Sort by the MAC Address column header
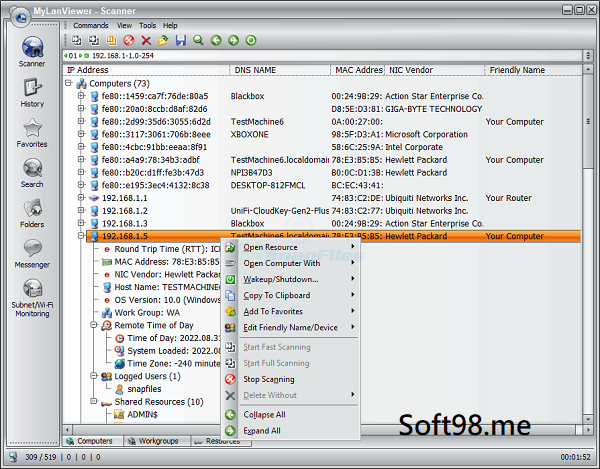Screen dimensions: 600x469 (x=357, y=70)
